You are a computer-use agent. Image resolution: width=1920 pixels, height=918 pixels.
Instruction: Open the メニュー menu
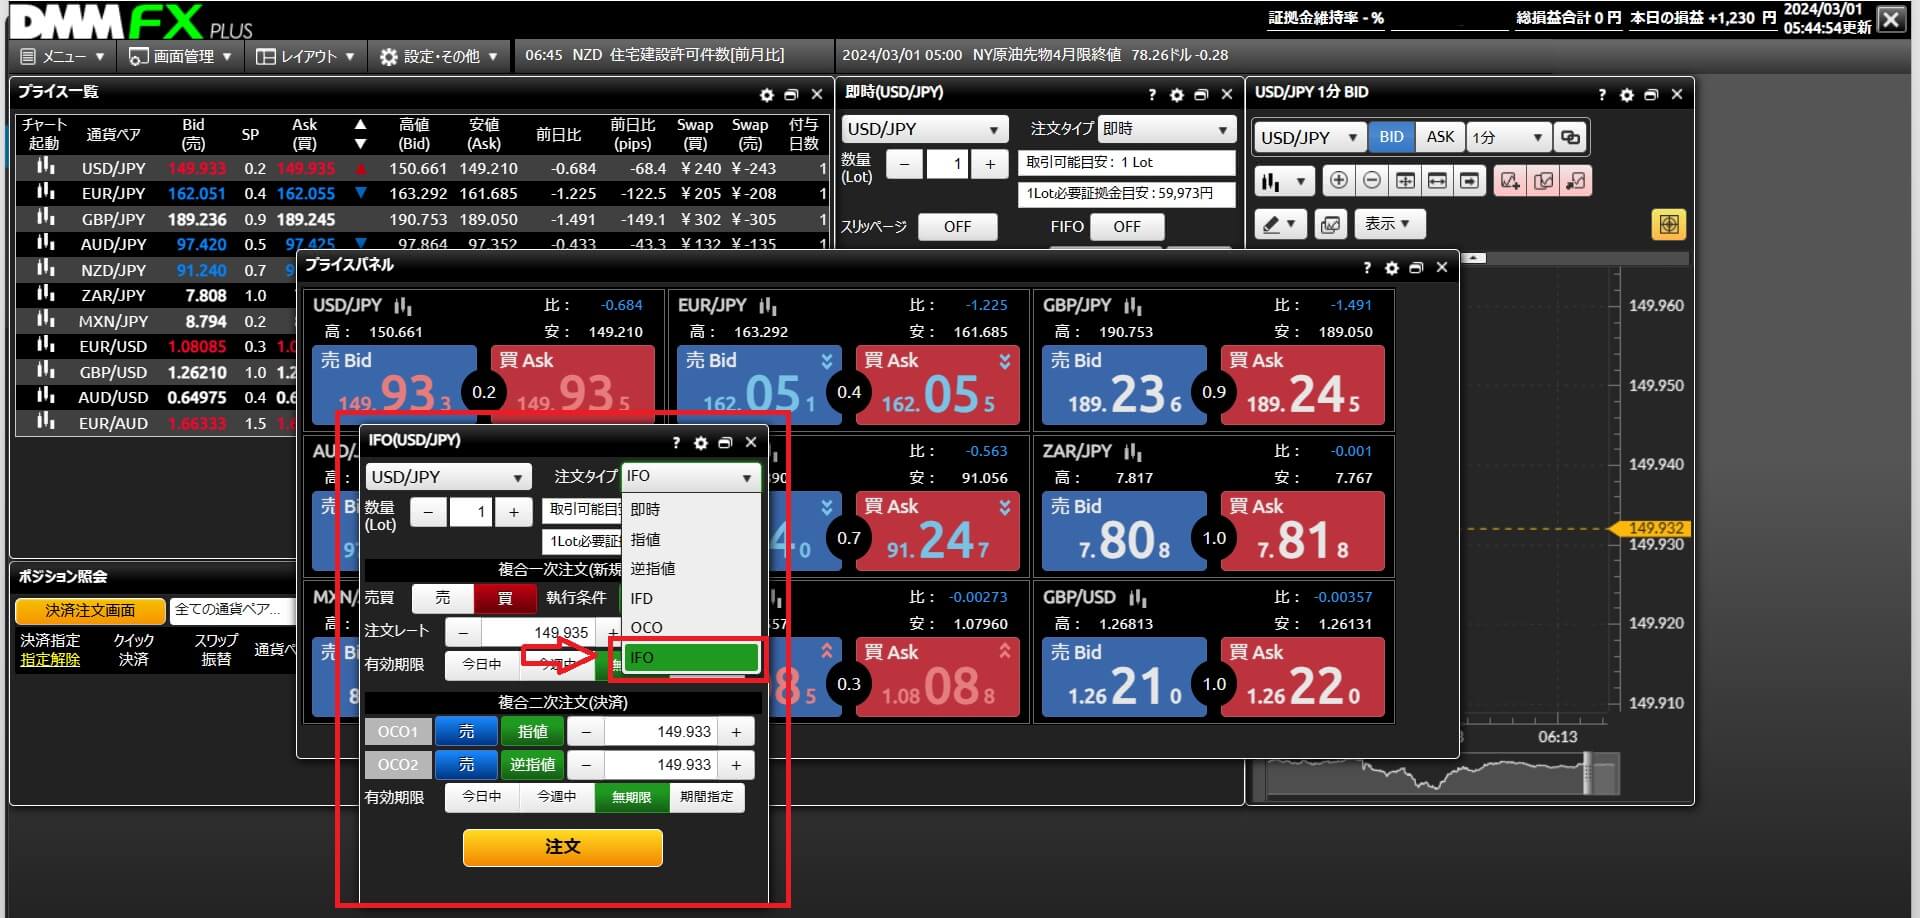(62, 56)
